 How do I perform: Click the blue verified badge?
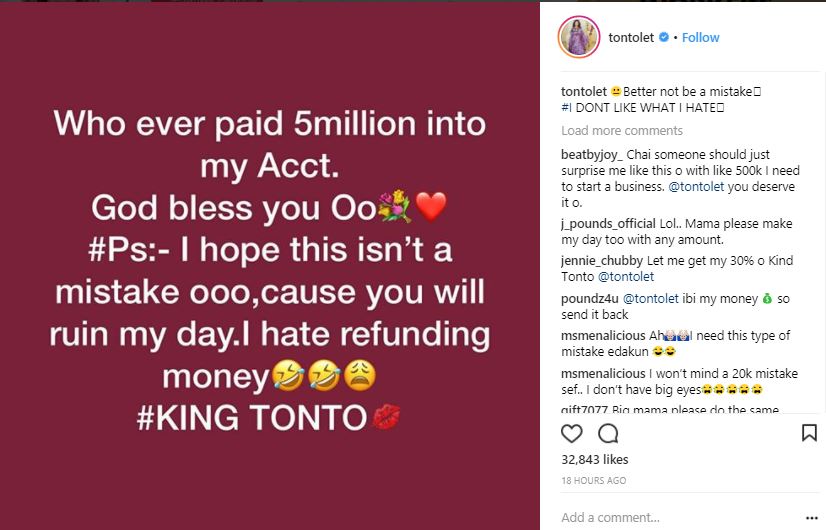664,38
